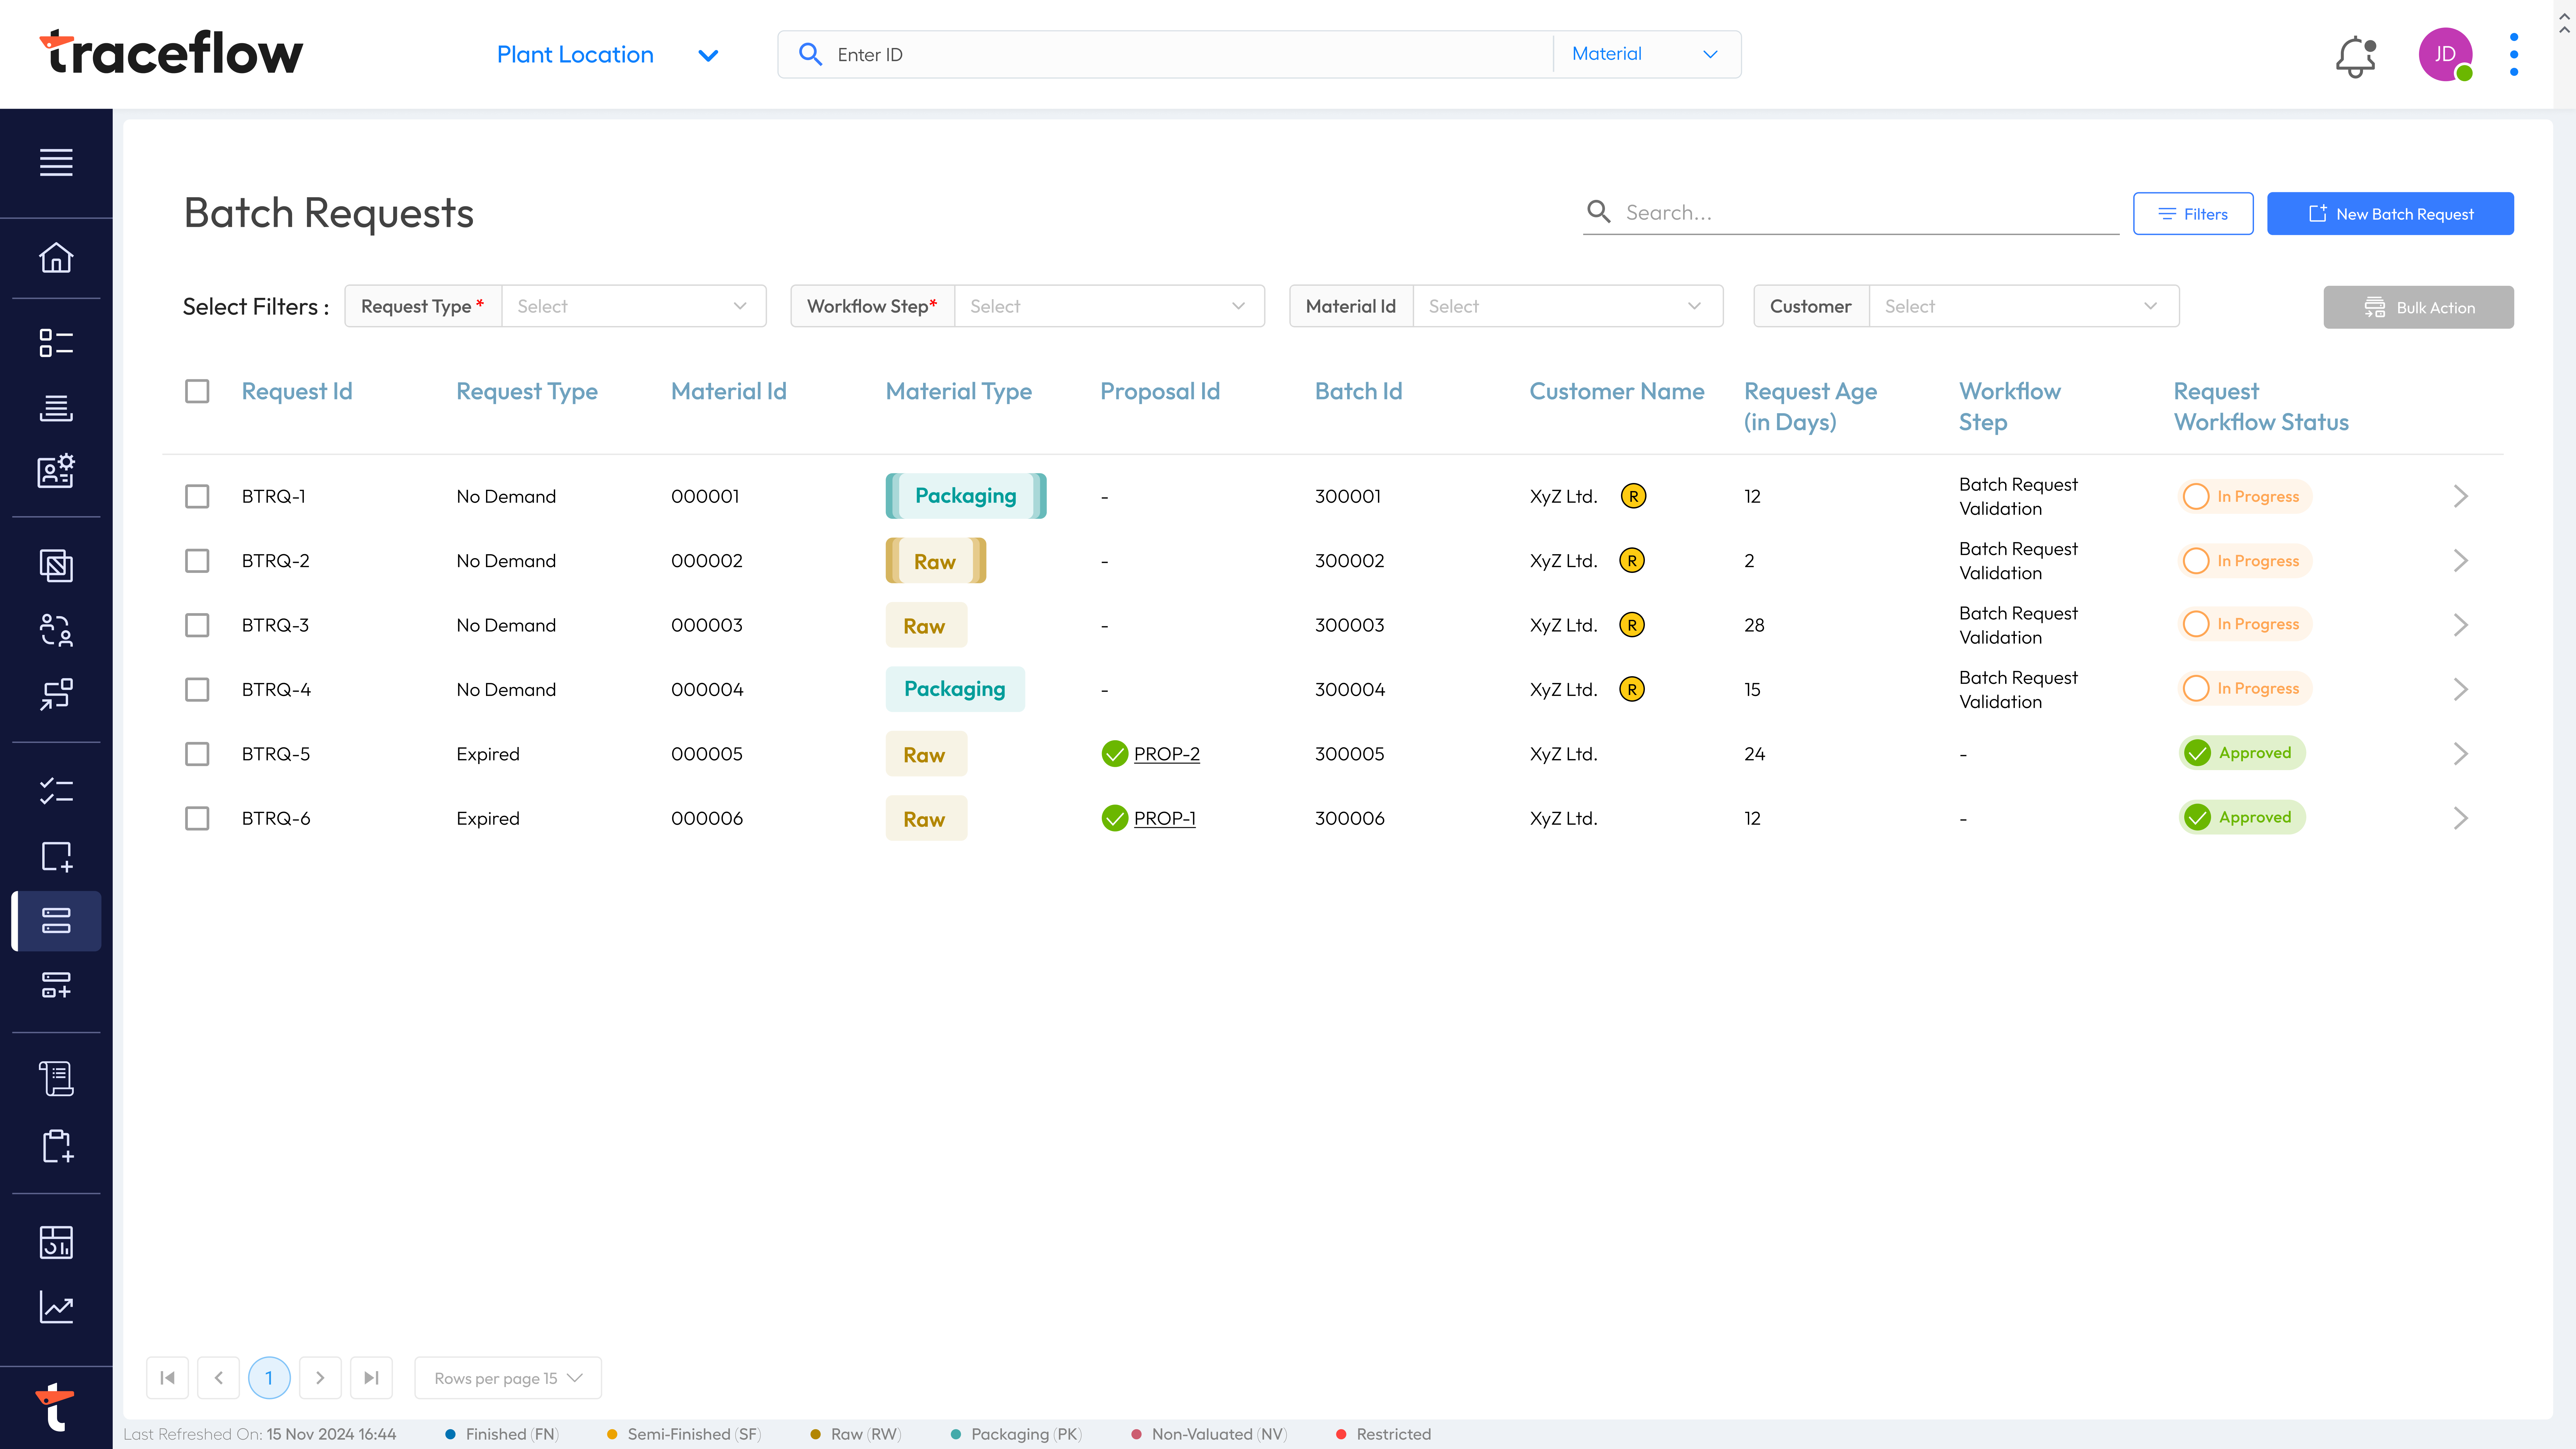The image size is (2576, 1449).
Task: Open Rows per page dropdown
Action: tap(508, 1378)
